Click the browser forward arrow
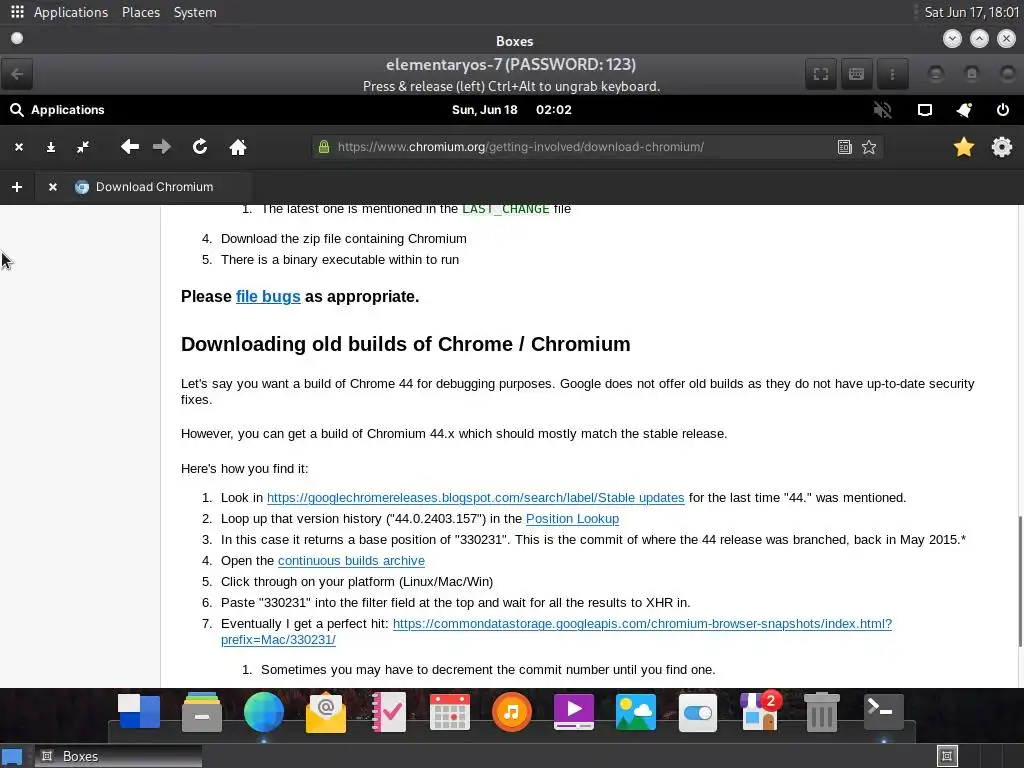This screenshot has width=1024, height=768. tap(161, 147)
